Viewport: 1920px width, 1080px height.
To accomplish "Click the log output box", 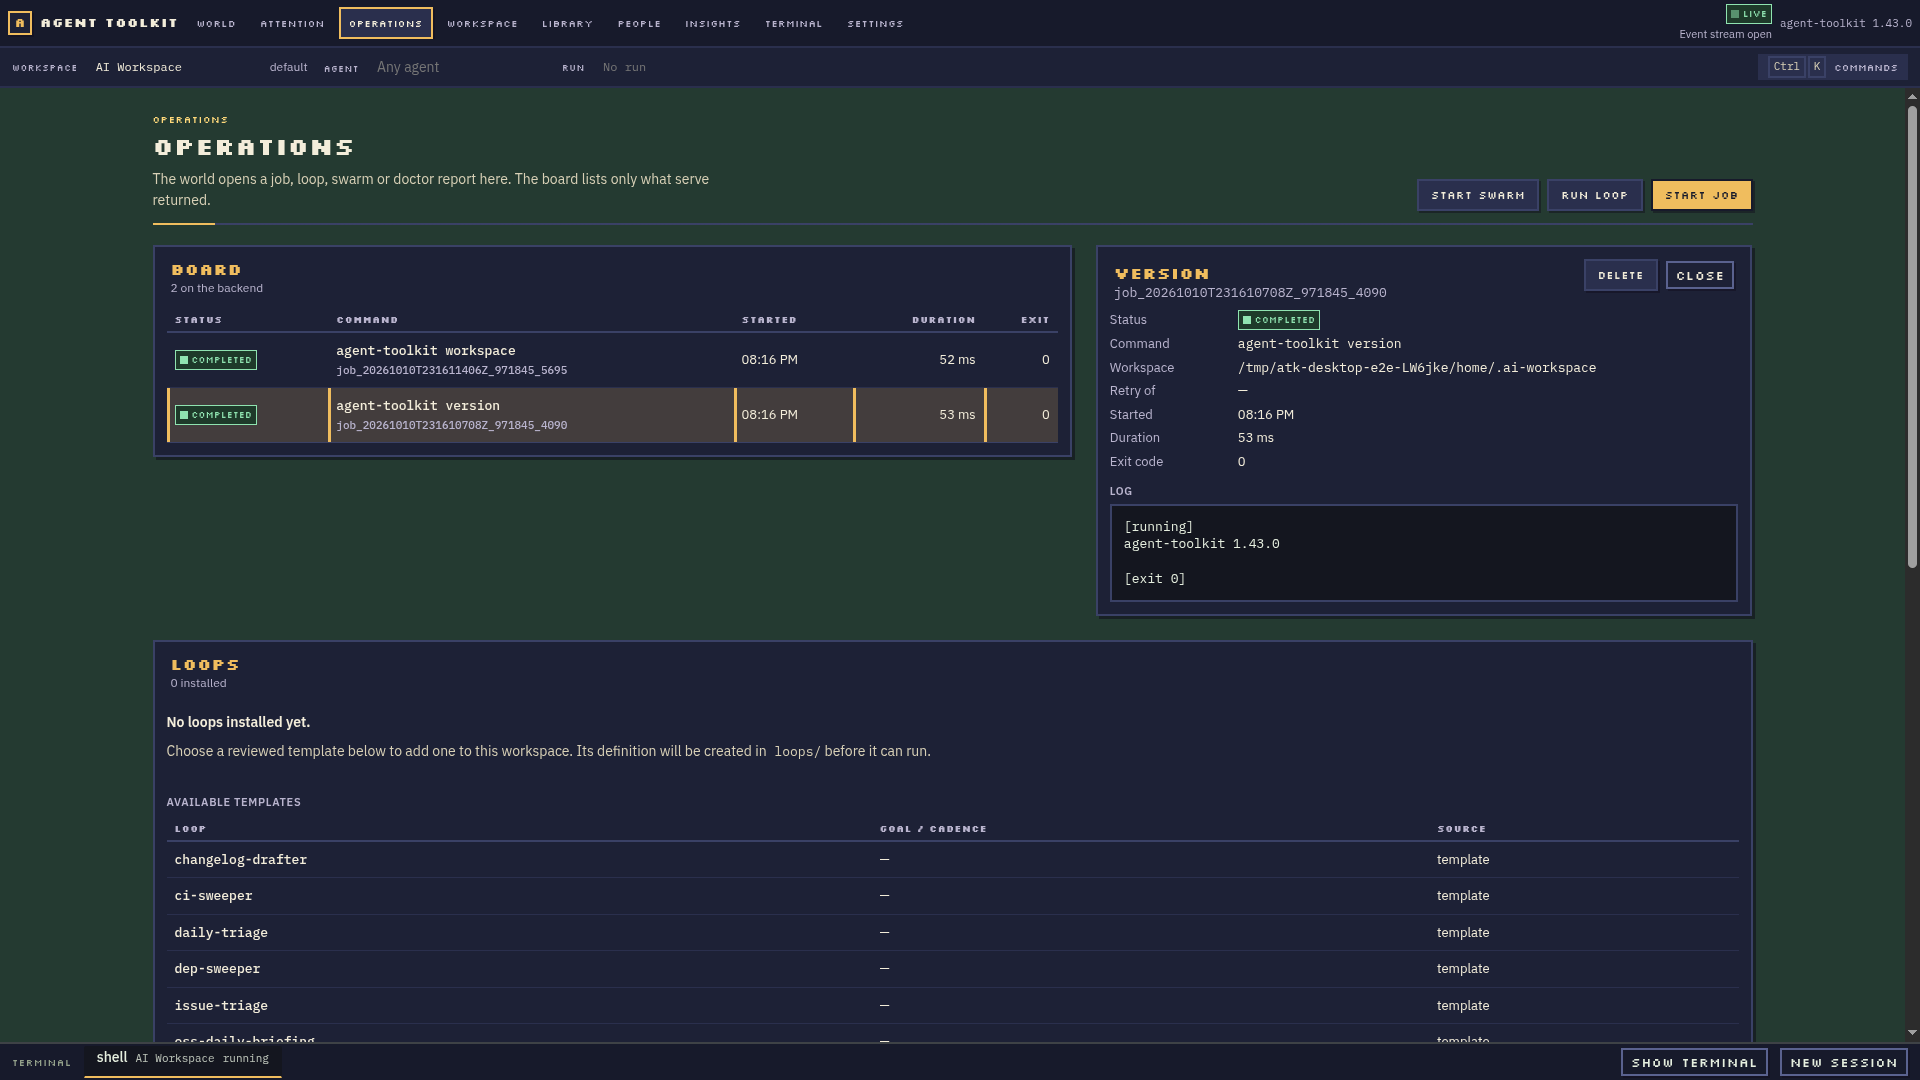I will [x=1423, y=553].
